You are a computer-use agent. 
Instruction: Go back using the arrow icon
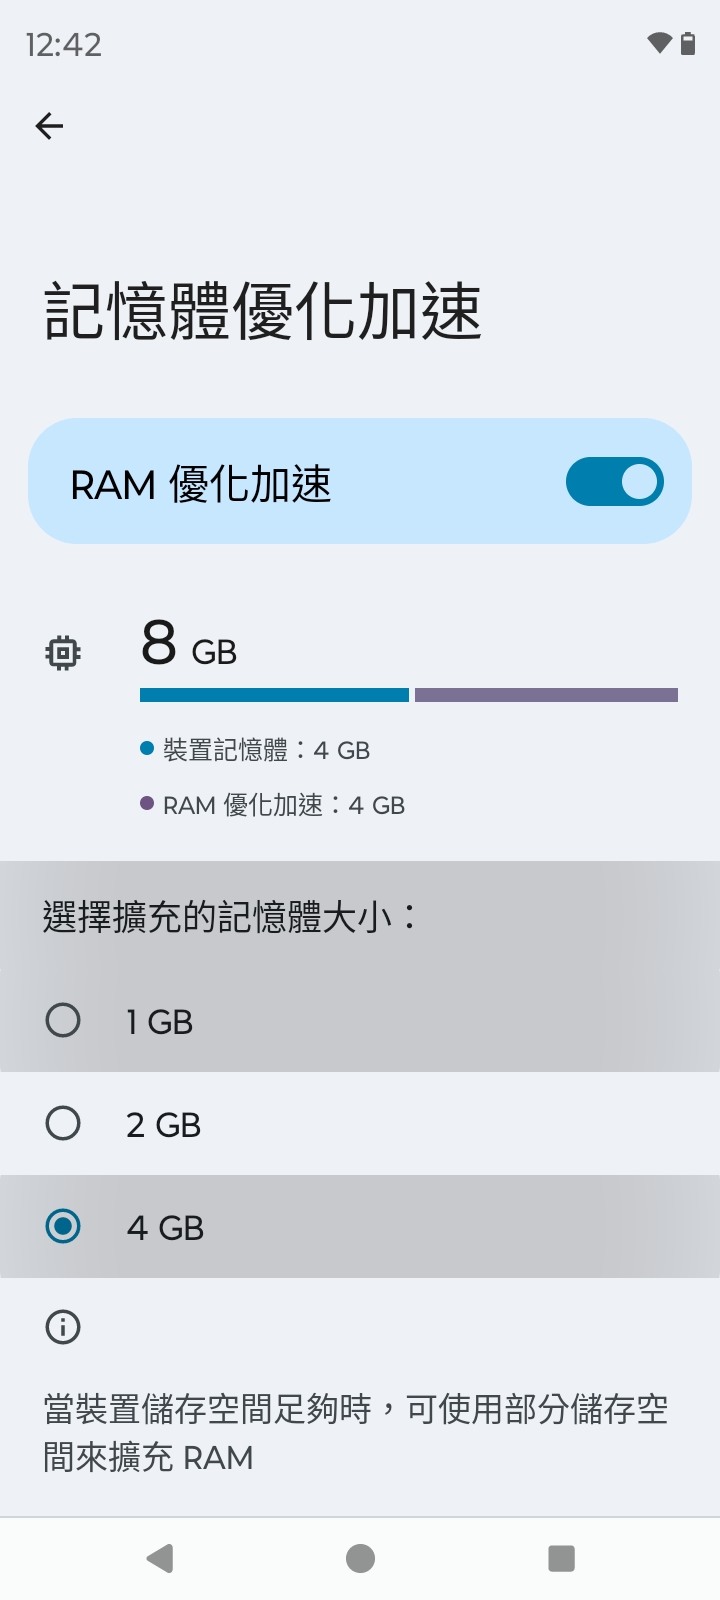click(x=49, y=126)
